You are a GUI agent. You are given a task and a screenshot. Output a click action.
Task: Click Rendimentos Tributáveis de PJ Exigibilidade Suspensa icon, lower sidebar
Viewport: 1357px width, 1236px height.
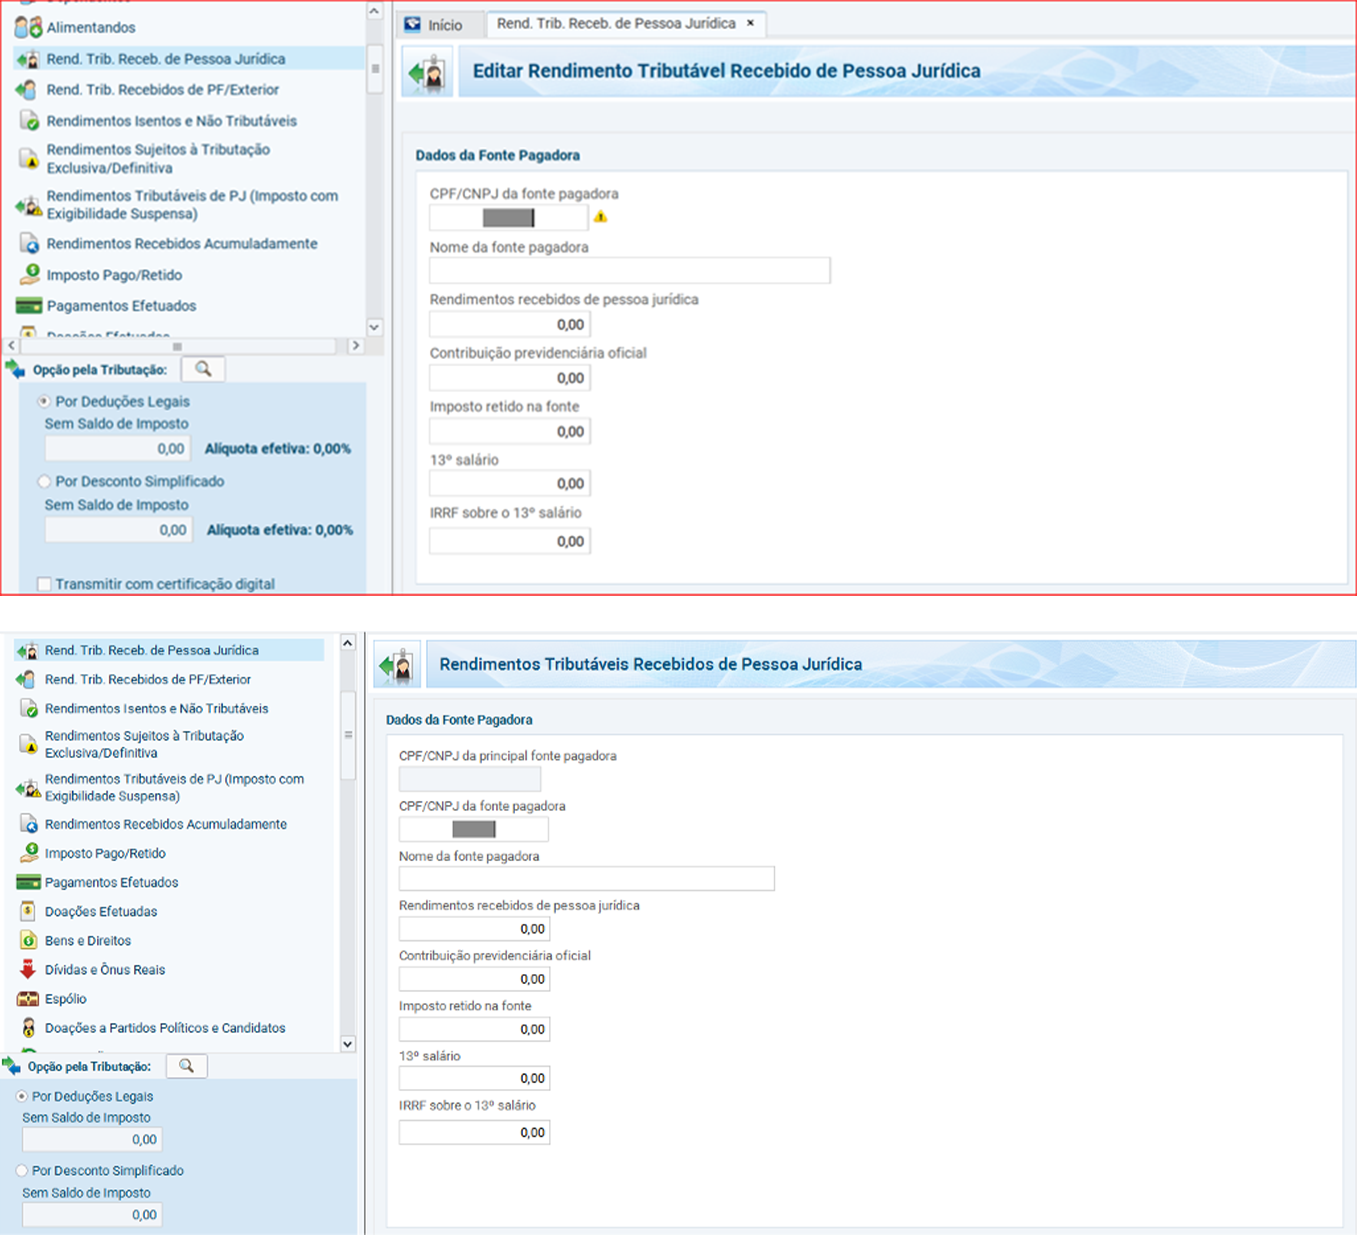(28, 788)
